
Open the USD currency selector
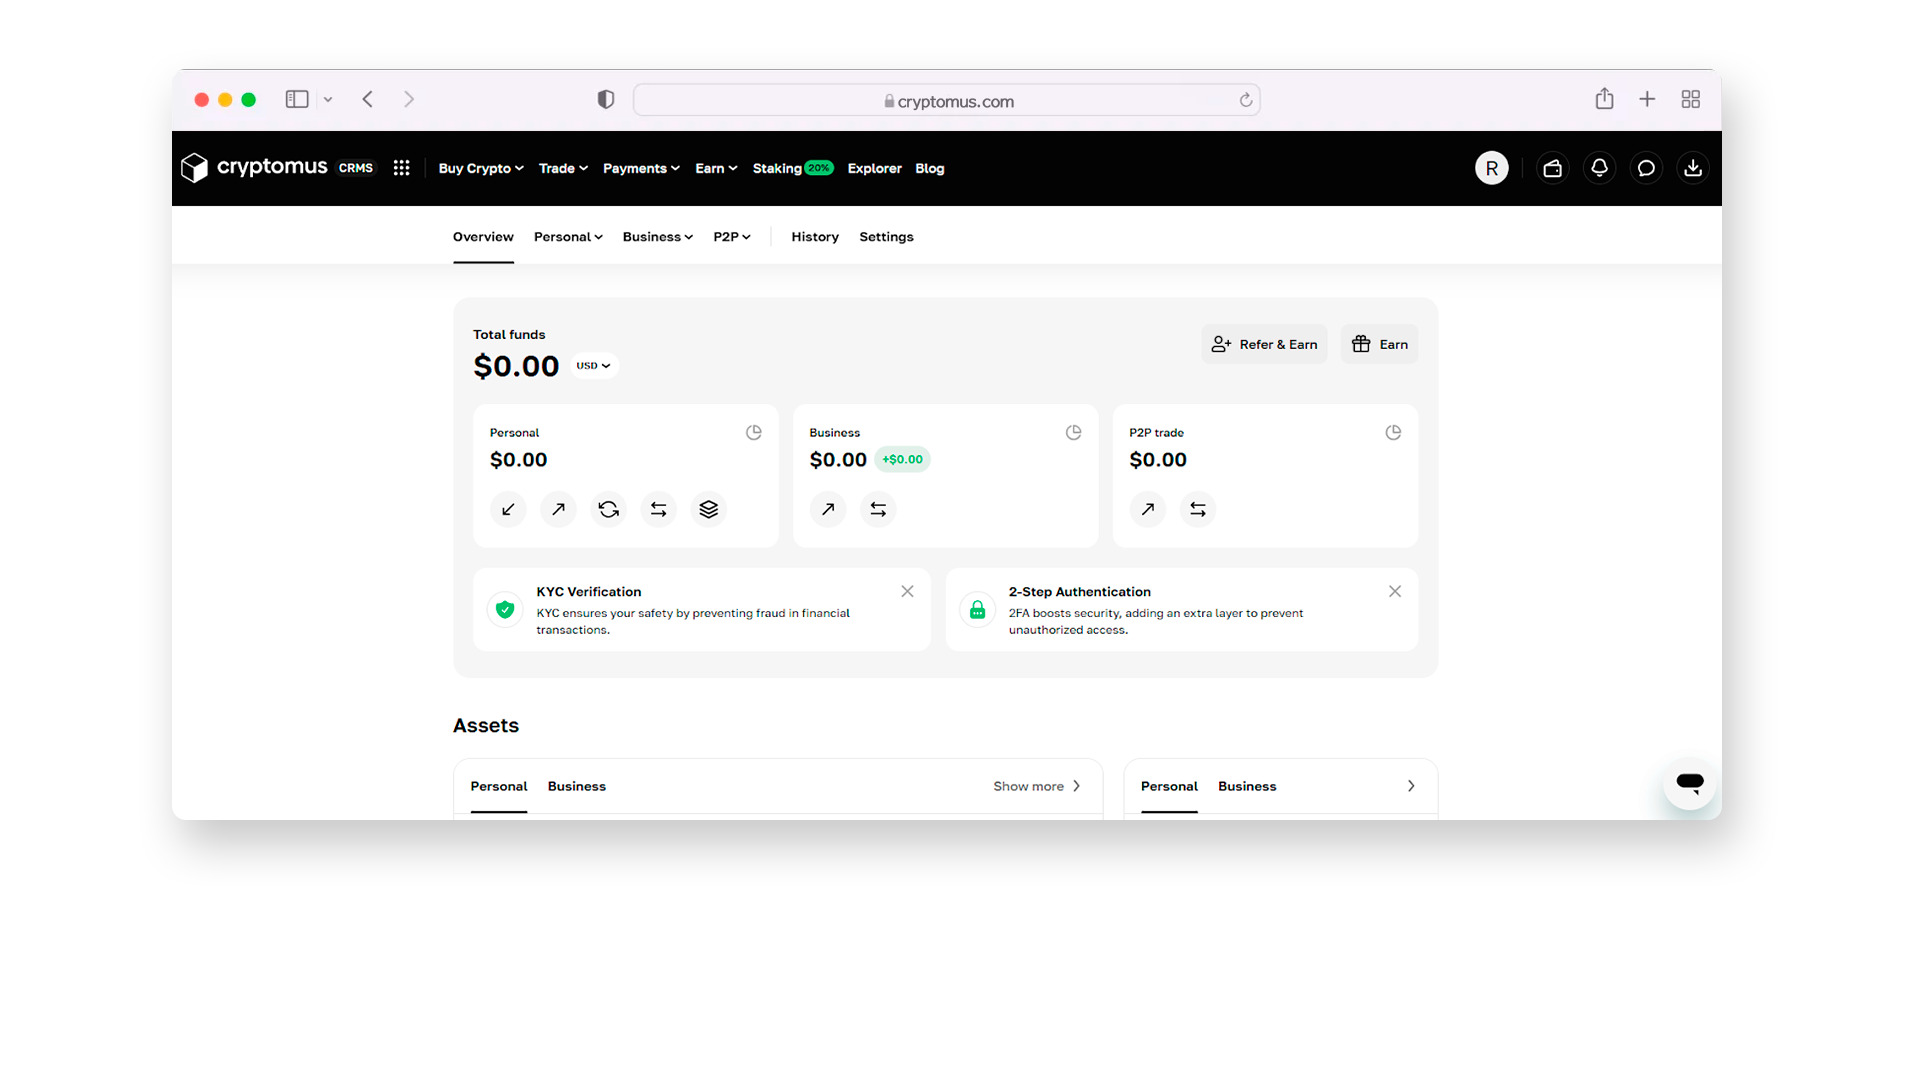[594, 366]
